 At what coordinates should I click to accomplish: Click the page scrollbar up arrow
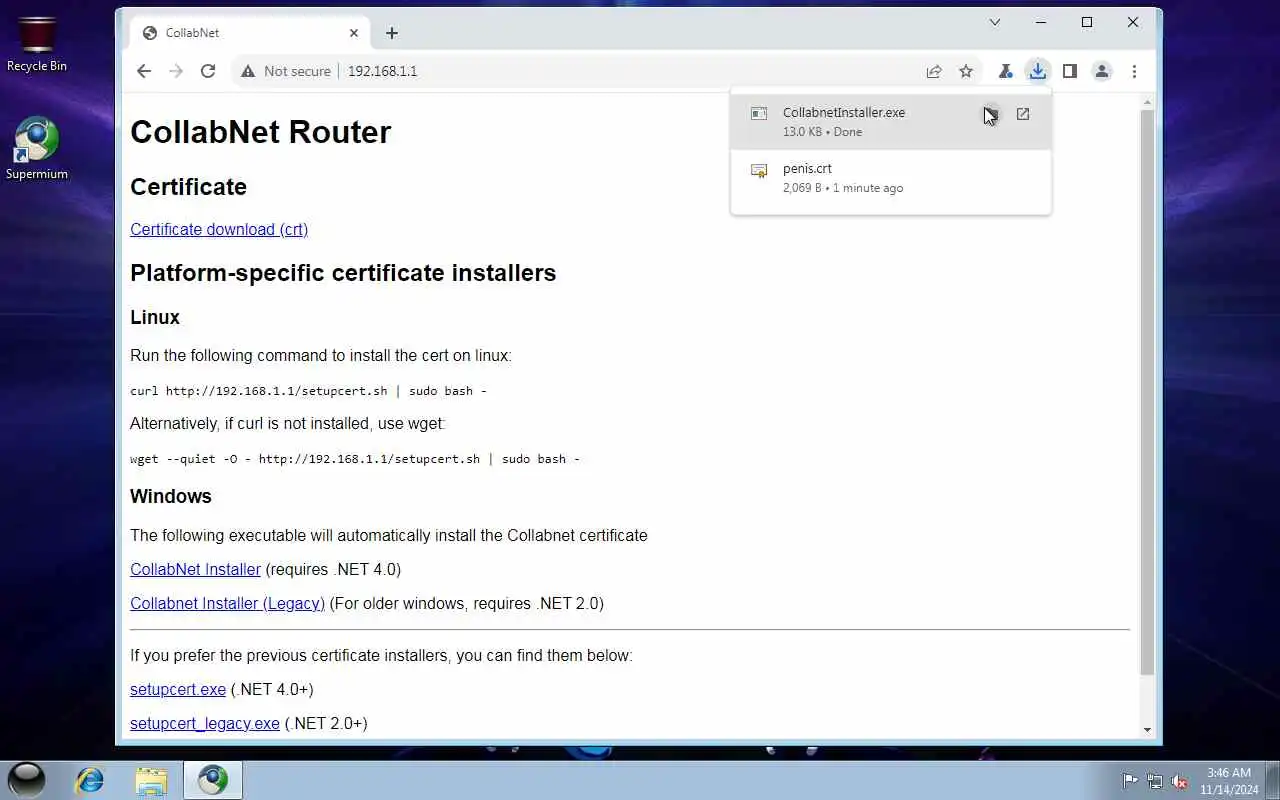click(1147, 101)
